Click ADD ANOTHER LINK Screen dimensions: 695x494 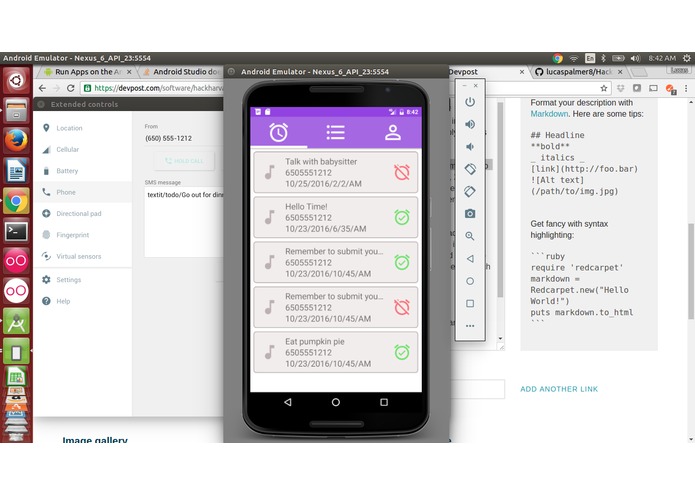click(x=559, y=389)
